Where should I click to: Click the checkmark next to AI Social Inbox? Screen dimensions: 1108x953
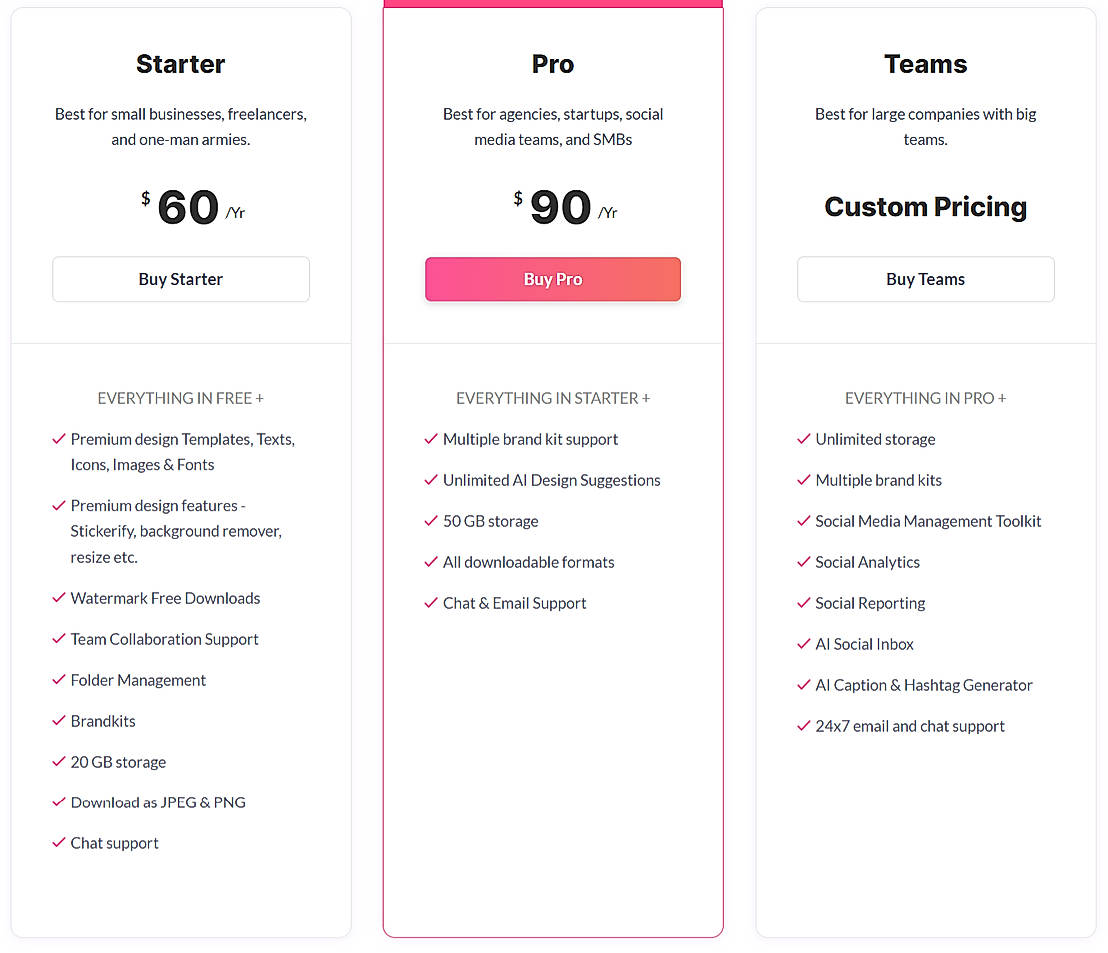(803, 644)
